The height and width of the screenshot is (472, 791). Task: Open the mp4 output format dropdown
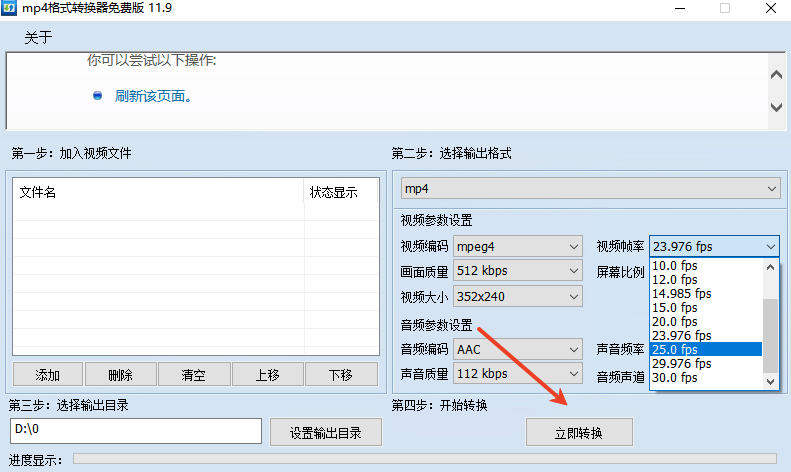590,189
